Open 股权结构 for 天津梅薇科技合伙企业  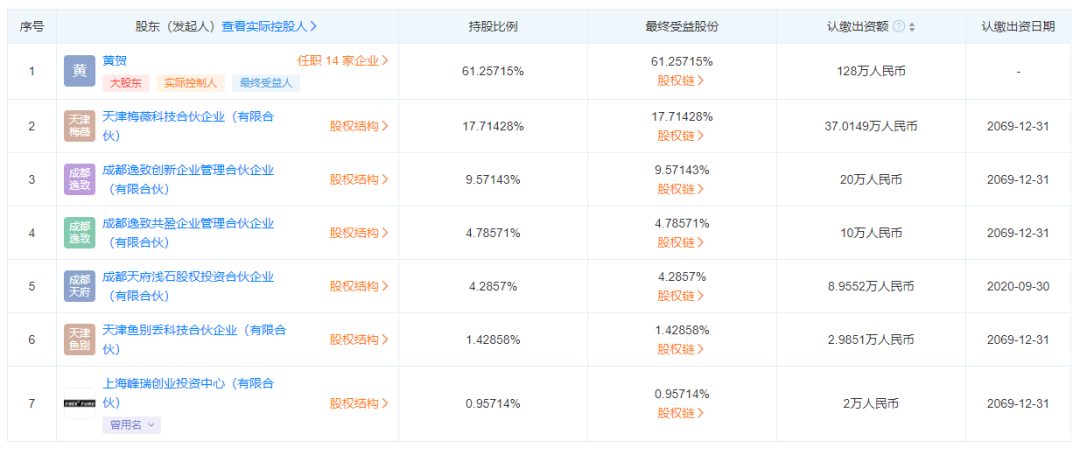359,126
